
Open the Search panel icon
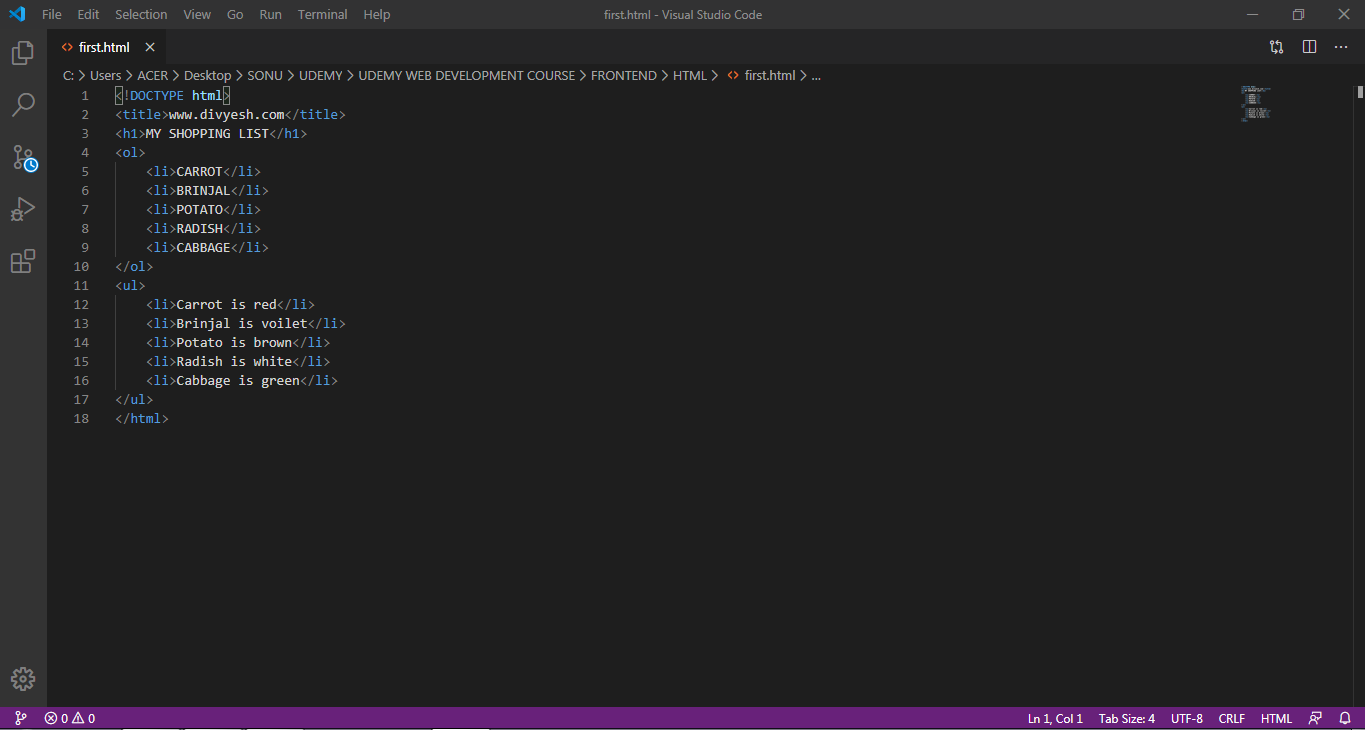click(x=22, y=104)
